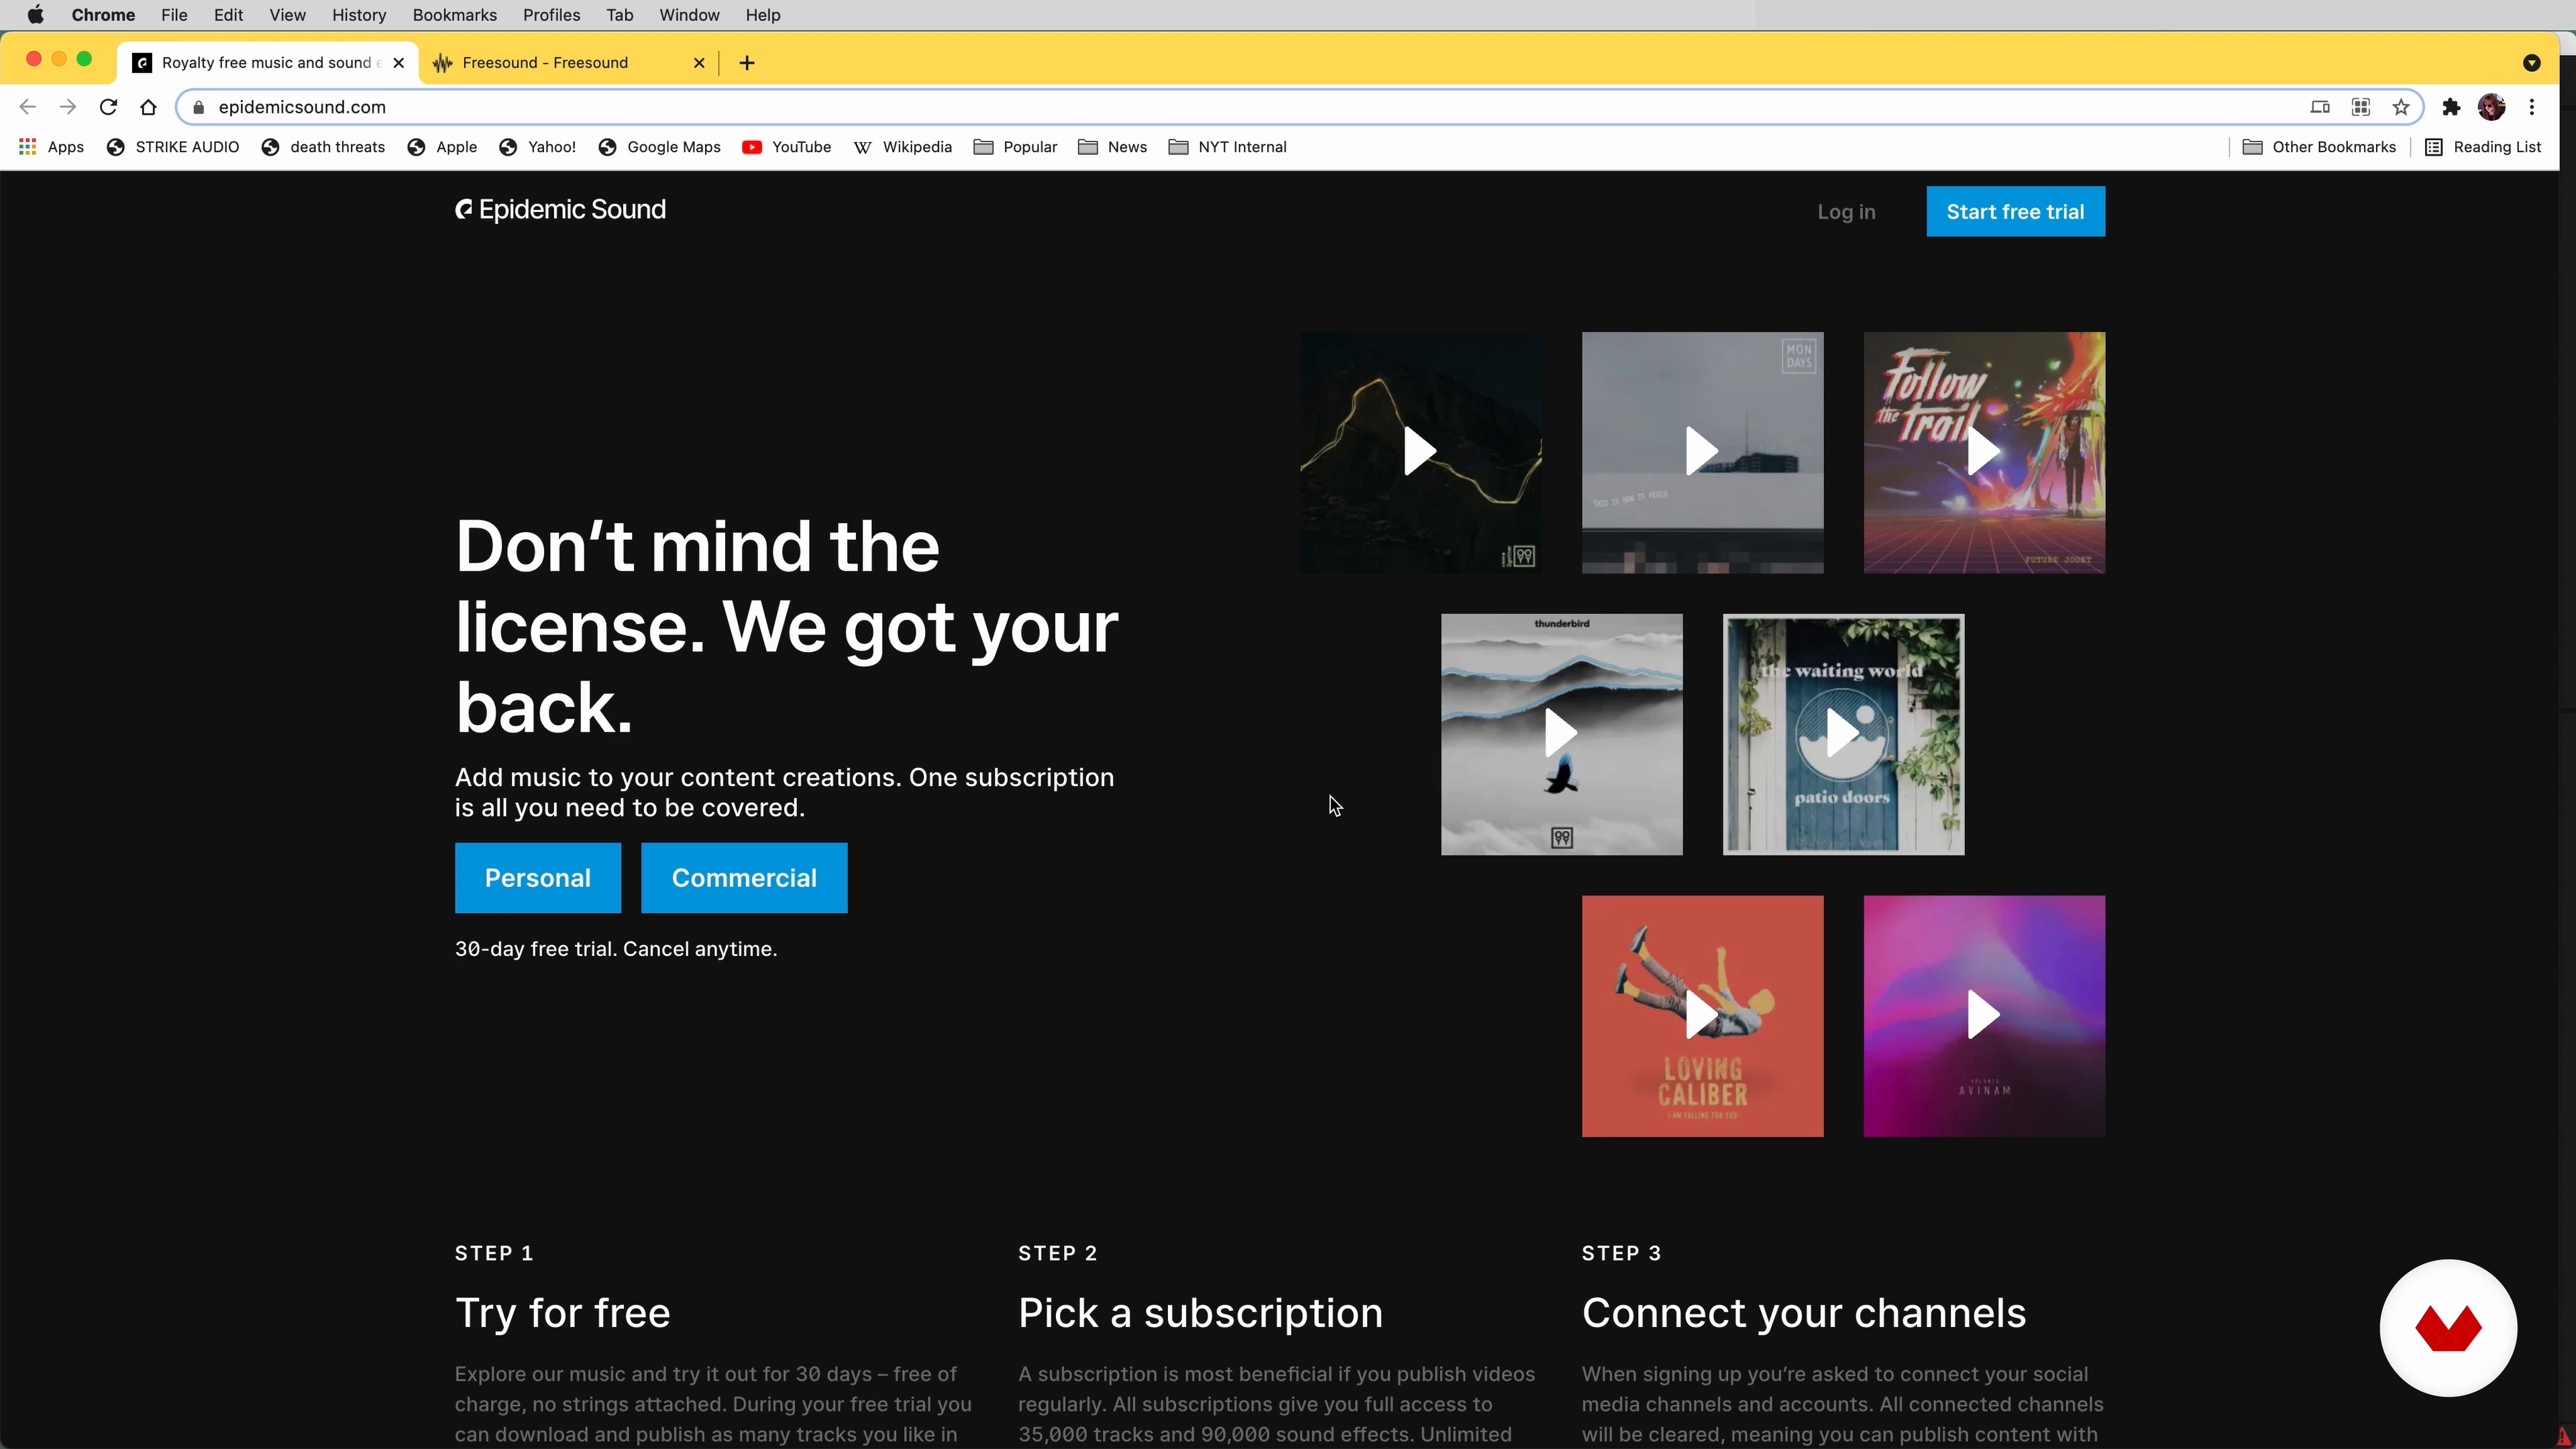Open the View menu
Screen dimensions: 2576x1449
coord(287,15)
